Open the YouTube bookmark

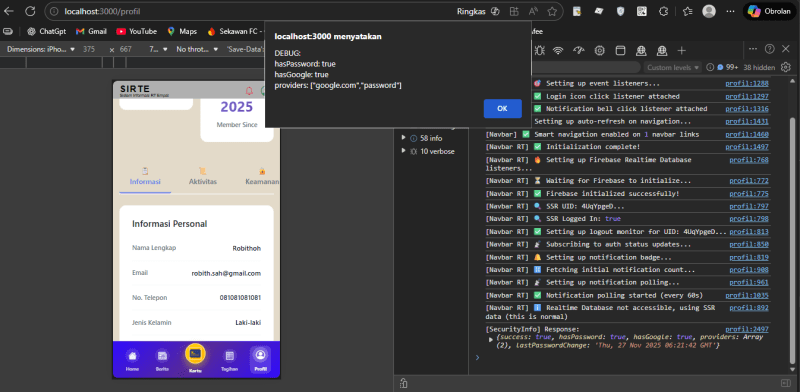click(x=136, y=31)
